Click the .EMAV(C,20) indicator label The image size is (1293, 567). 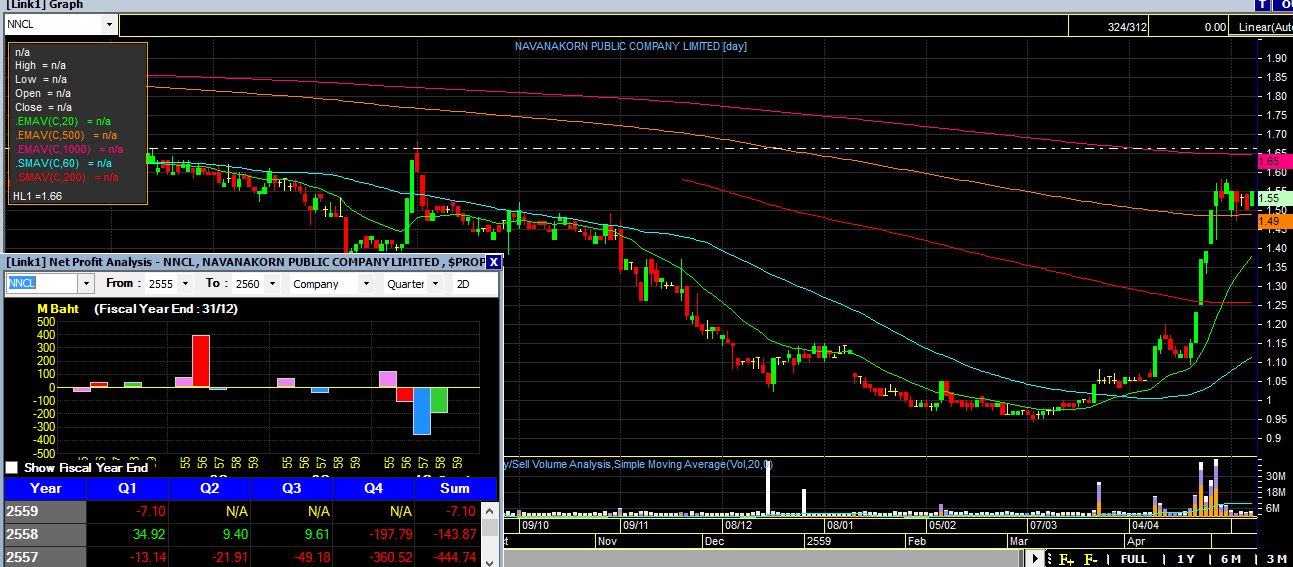click(x=49, y=121)
